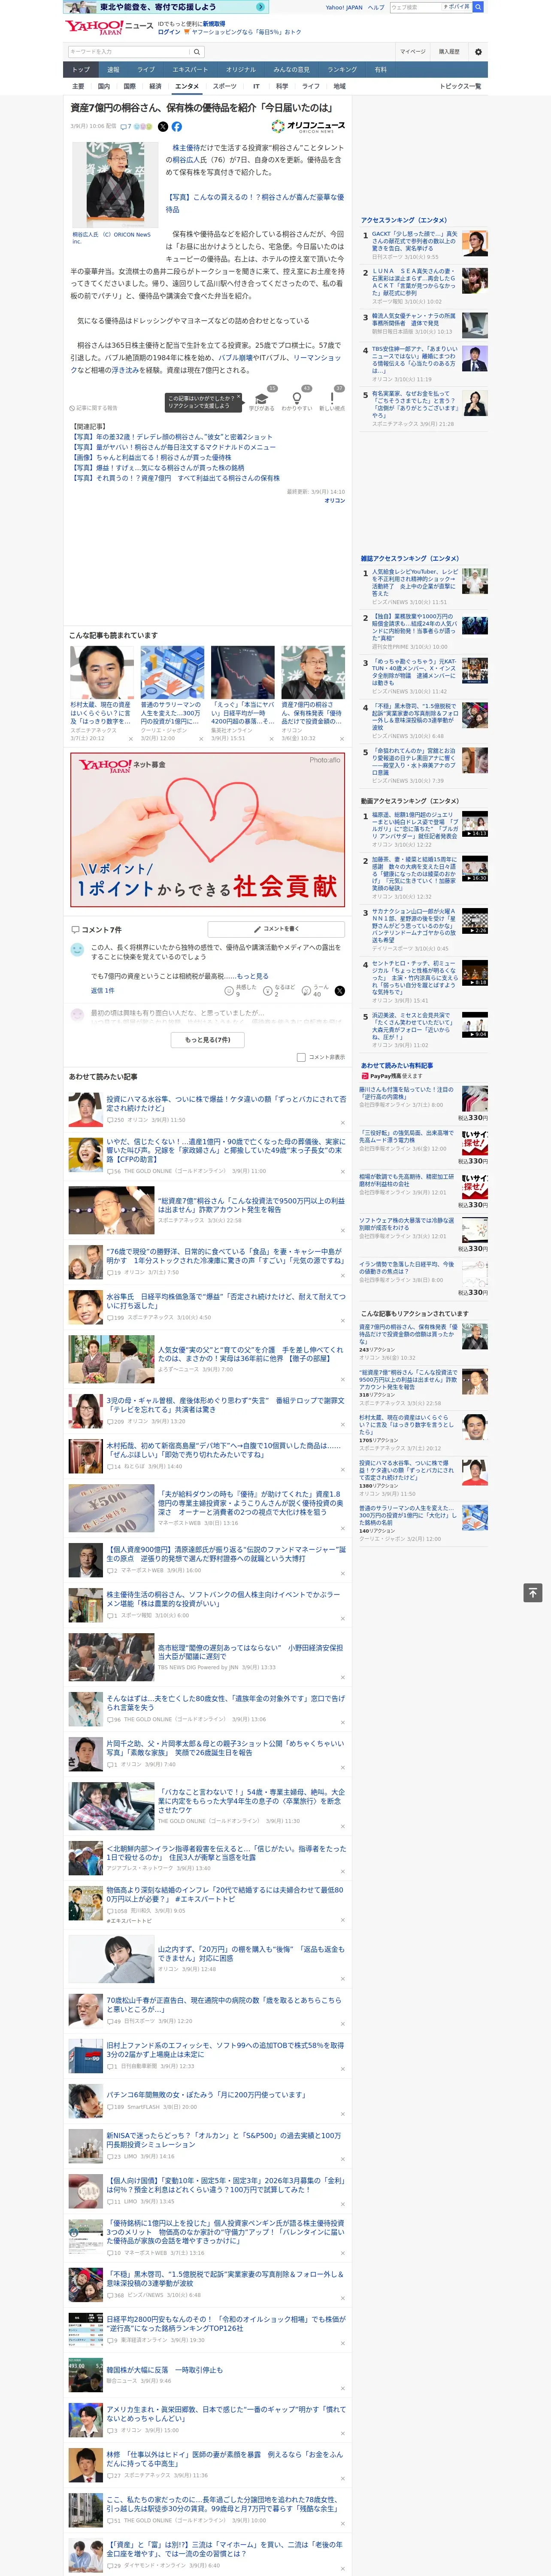Click the scroll-to-top arrow button
Viewport: 551px width, 2576px height.
[x=533, y=1592]
